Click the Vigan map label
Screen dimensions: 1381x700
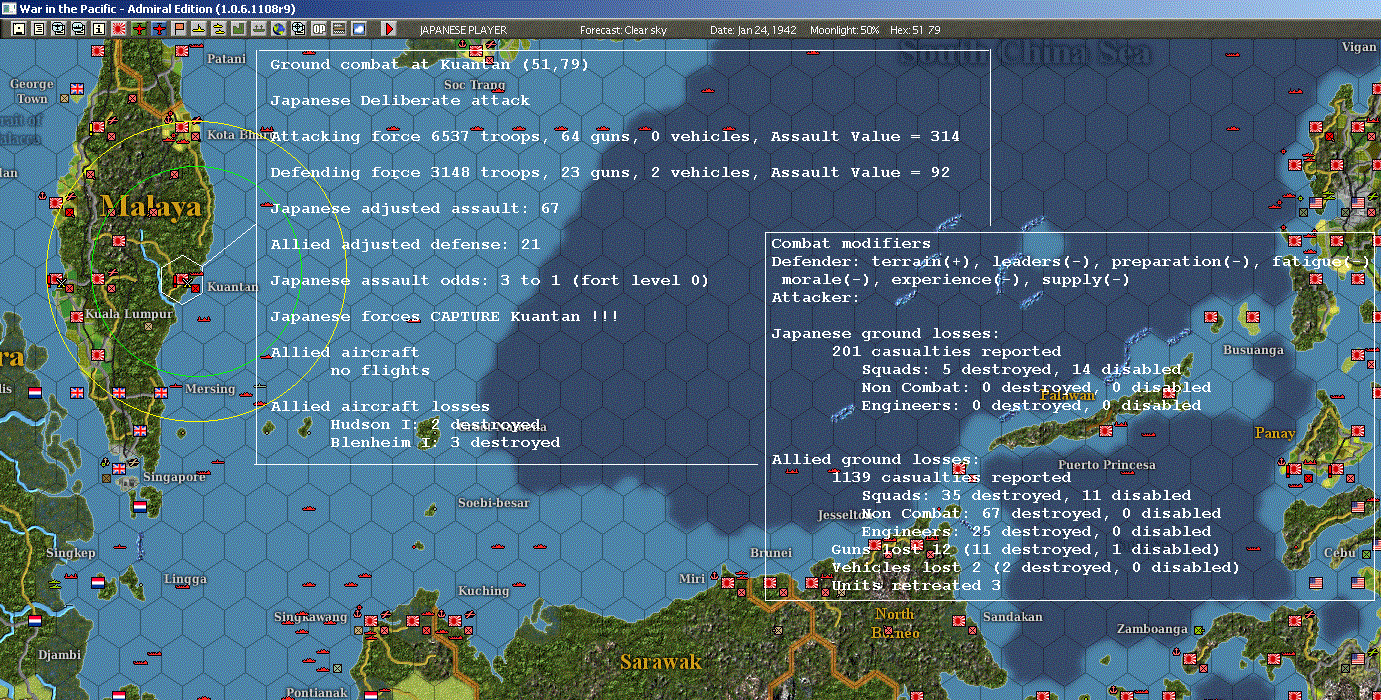(1359, 47)
